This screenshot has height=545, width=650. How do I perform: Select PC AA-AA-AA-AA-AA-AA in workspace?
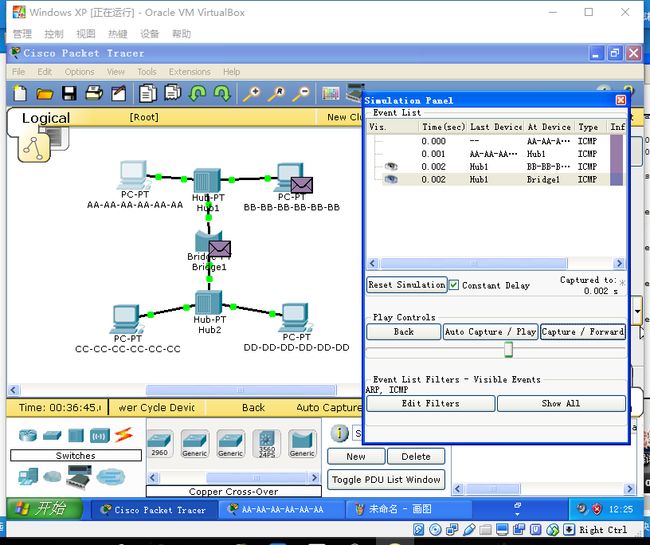pos(133,175)
